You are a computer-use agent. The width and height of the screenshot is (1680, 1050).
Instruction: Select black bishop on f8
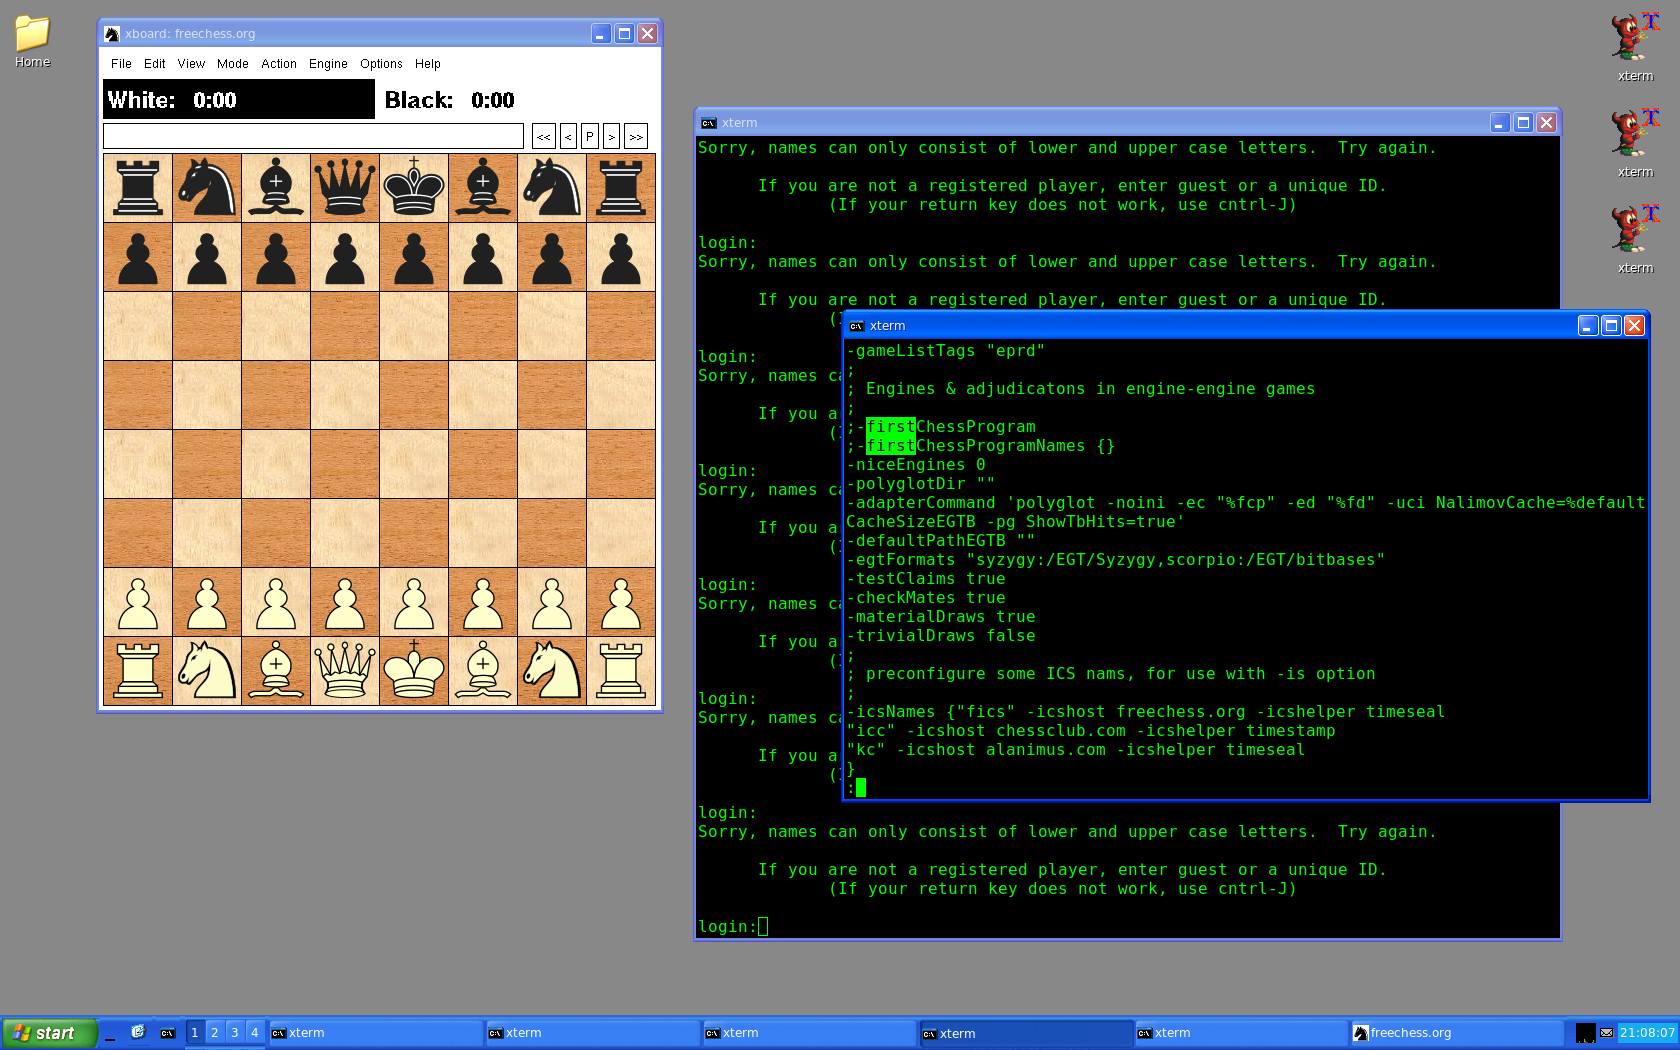click(483, 188)
